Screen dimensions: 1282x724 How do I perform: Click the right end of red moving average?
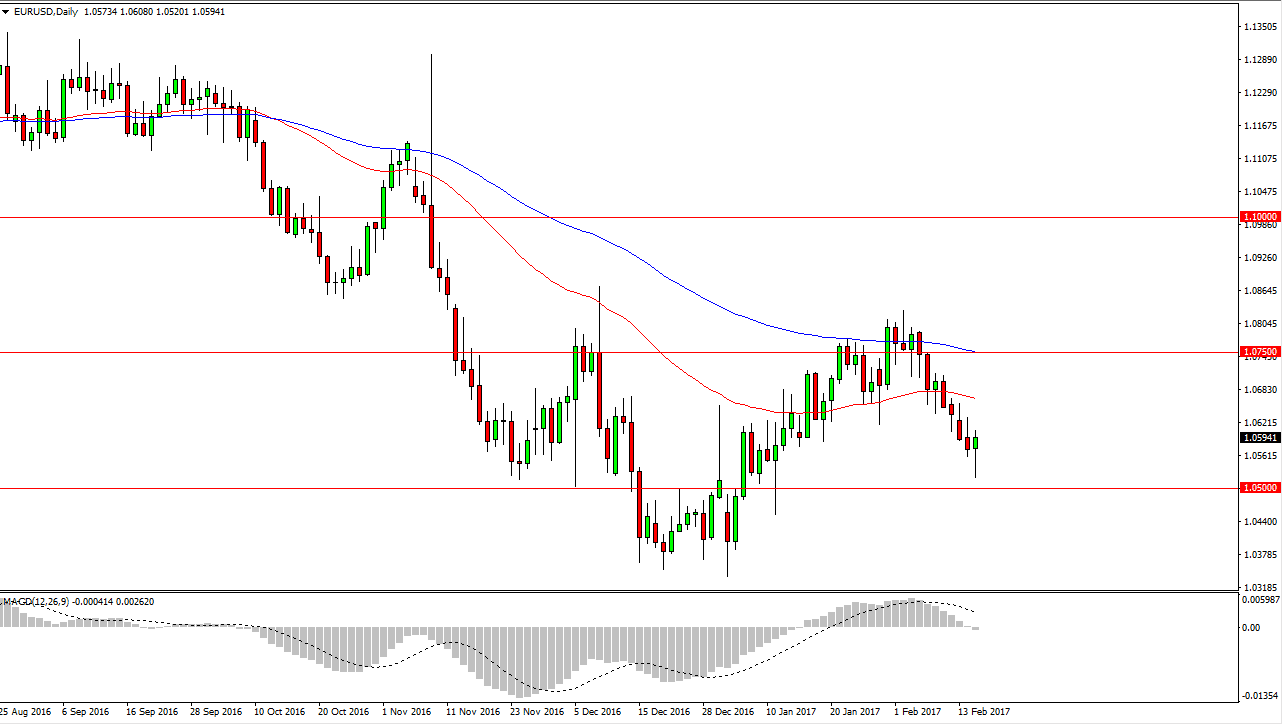[x=974, y=398]
